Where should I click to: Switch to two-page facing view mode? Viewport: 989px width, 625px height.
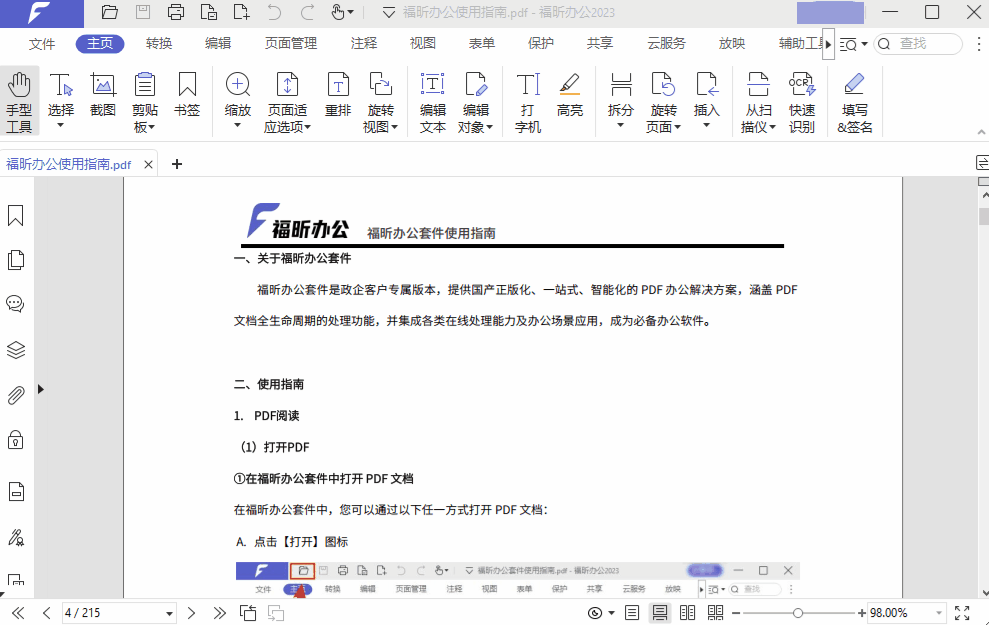pyautogui.click(x=688, y=613)
